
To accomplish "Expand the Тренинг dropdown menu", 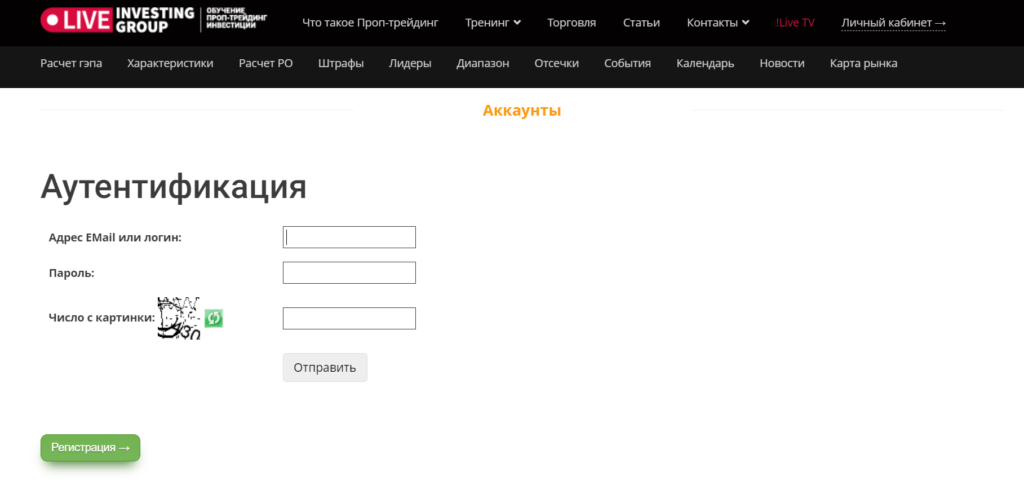I will pos(493,23).
